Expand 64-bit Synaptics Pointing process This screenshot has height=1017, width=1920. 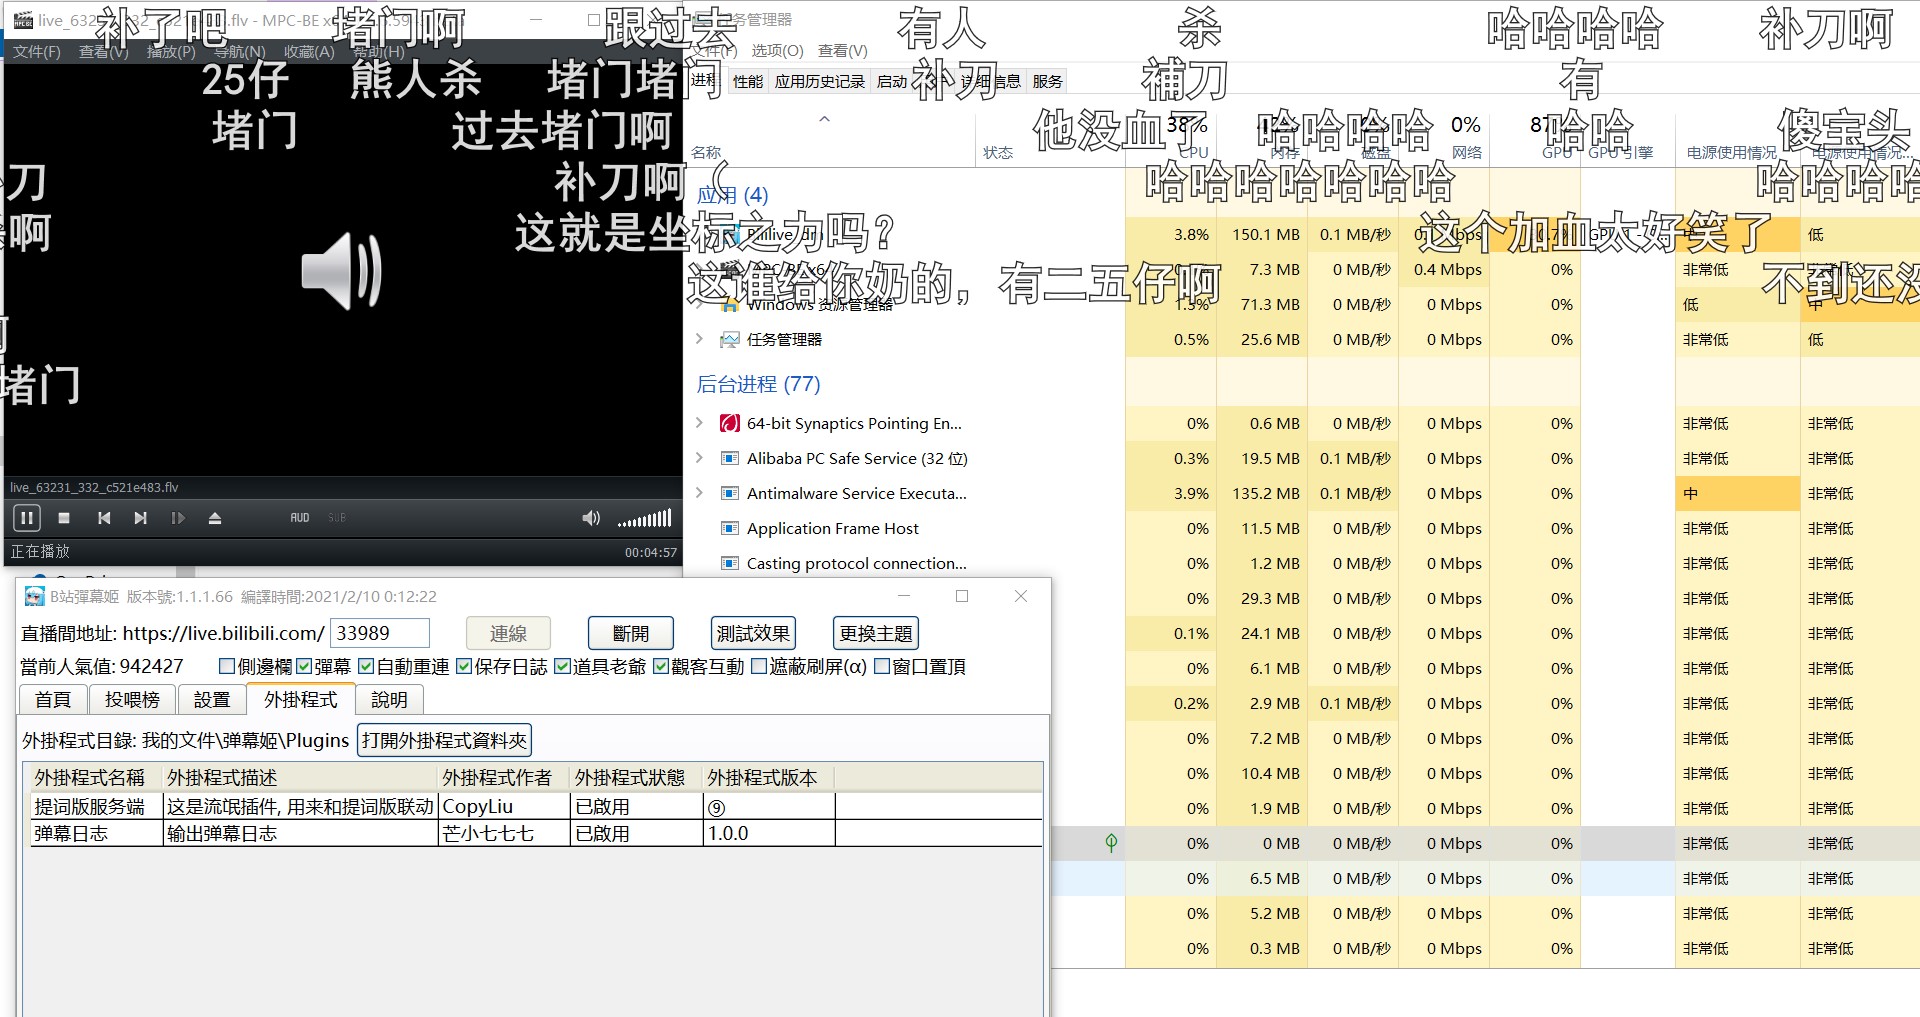700,423
